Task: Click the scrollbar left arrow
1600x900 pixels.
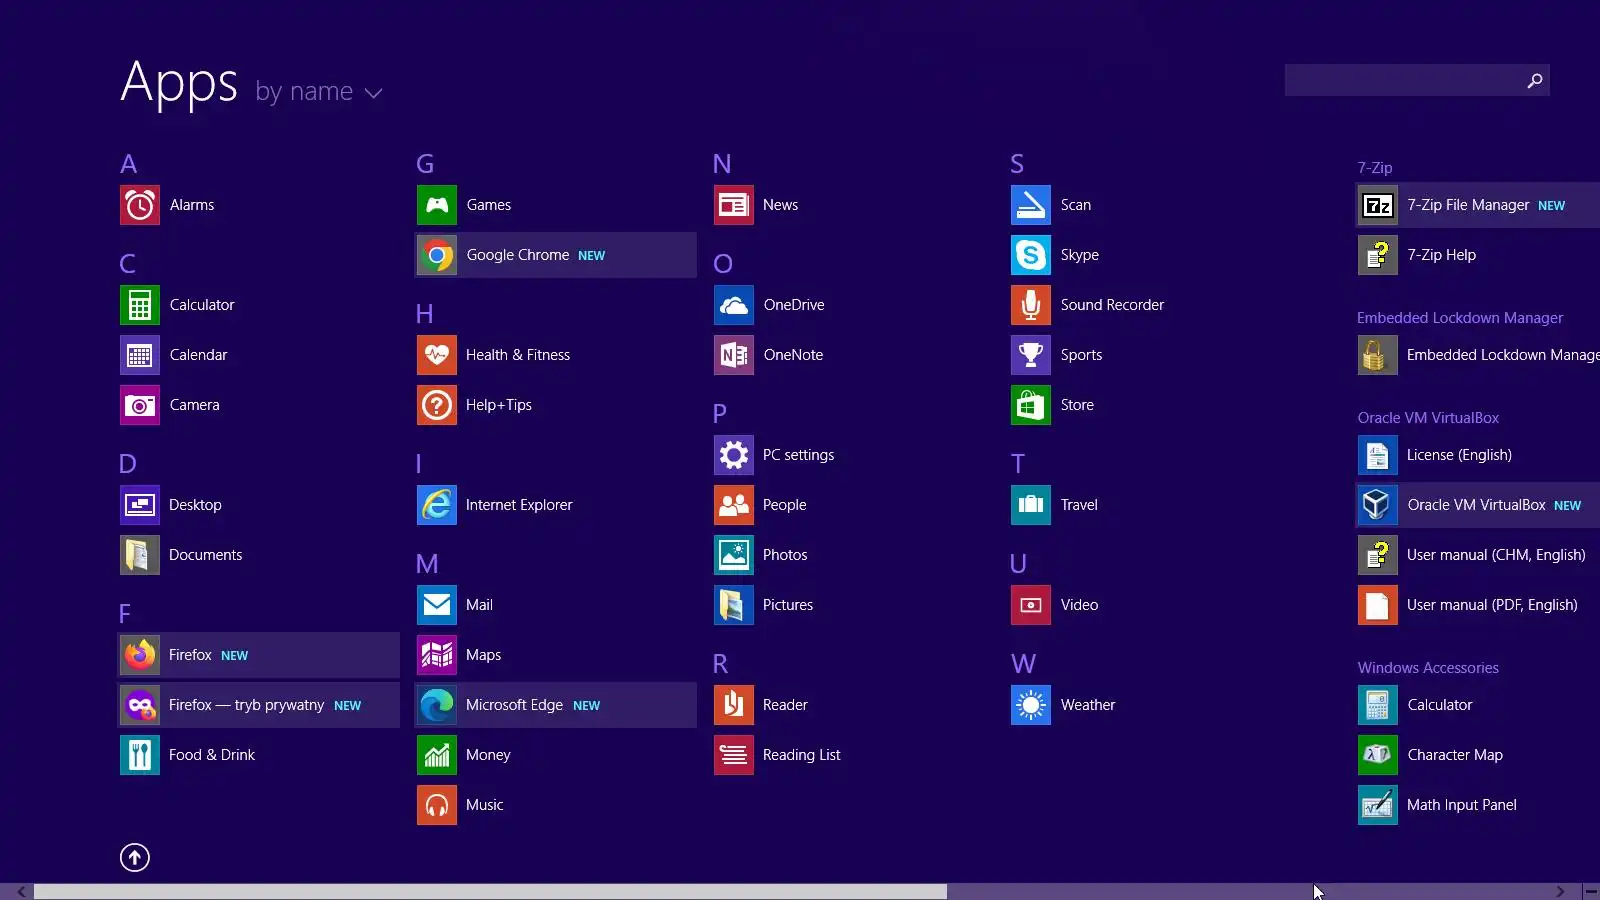Action: tap(21, 891)
